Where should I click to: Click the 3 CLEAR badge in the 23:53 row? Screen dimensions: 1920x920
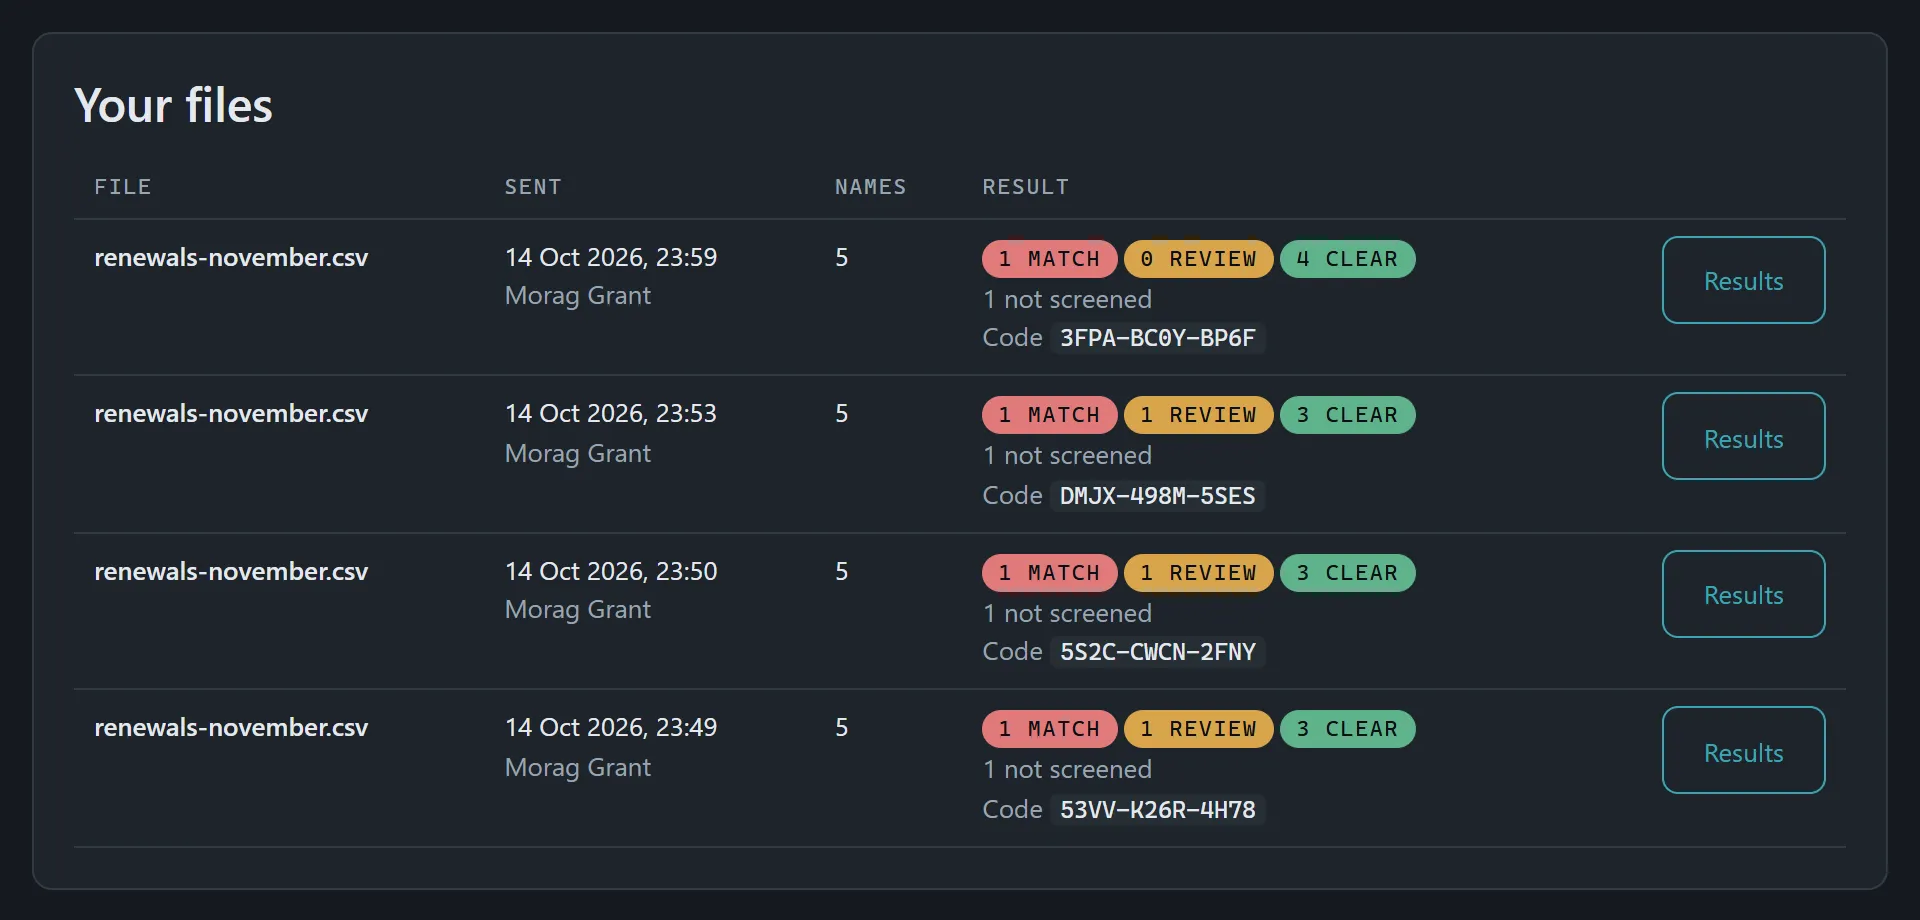pos(1347,415)
